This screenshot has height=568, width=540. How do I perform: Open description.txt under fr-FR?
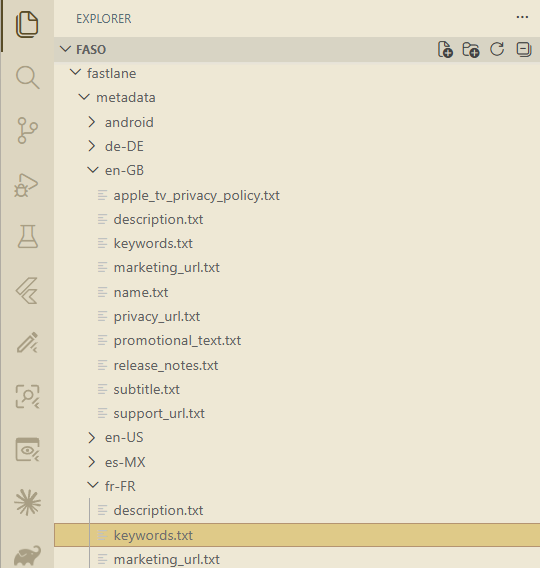[x=158, y=510]
